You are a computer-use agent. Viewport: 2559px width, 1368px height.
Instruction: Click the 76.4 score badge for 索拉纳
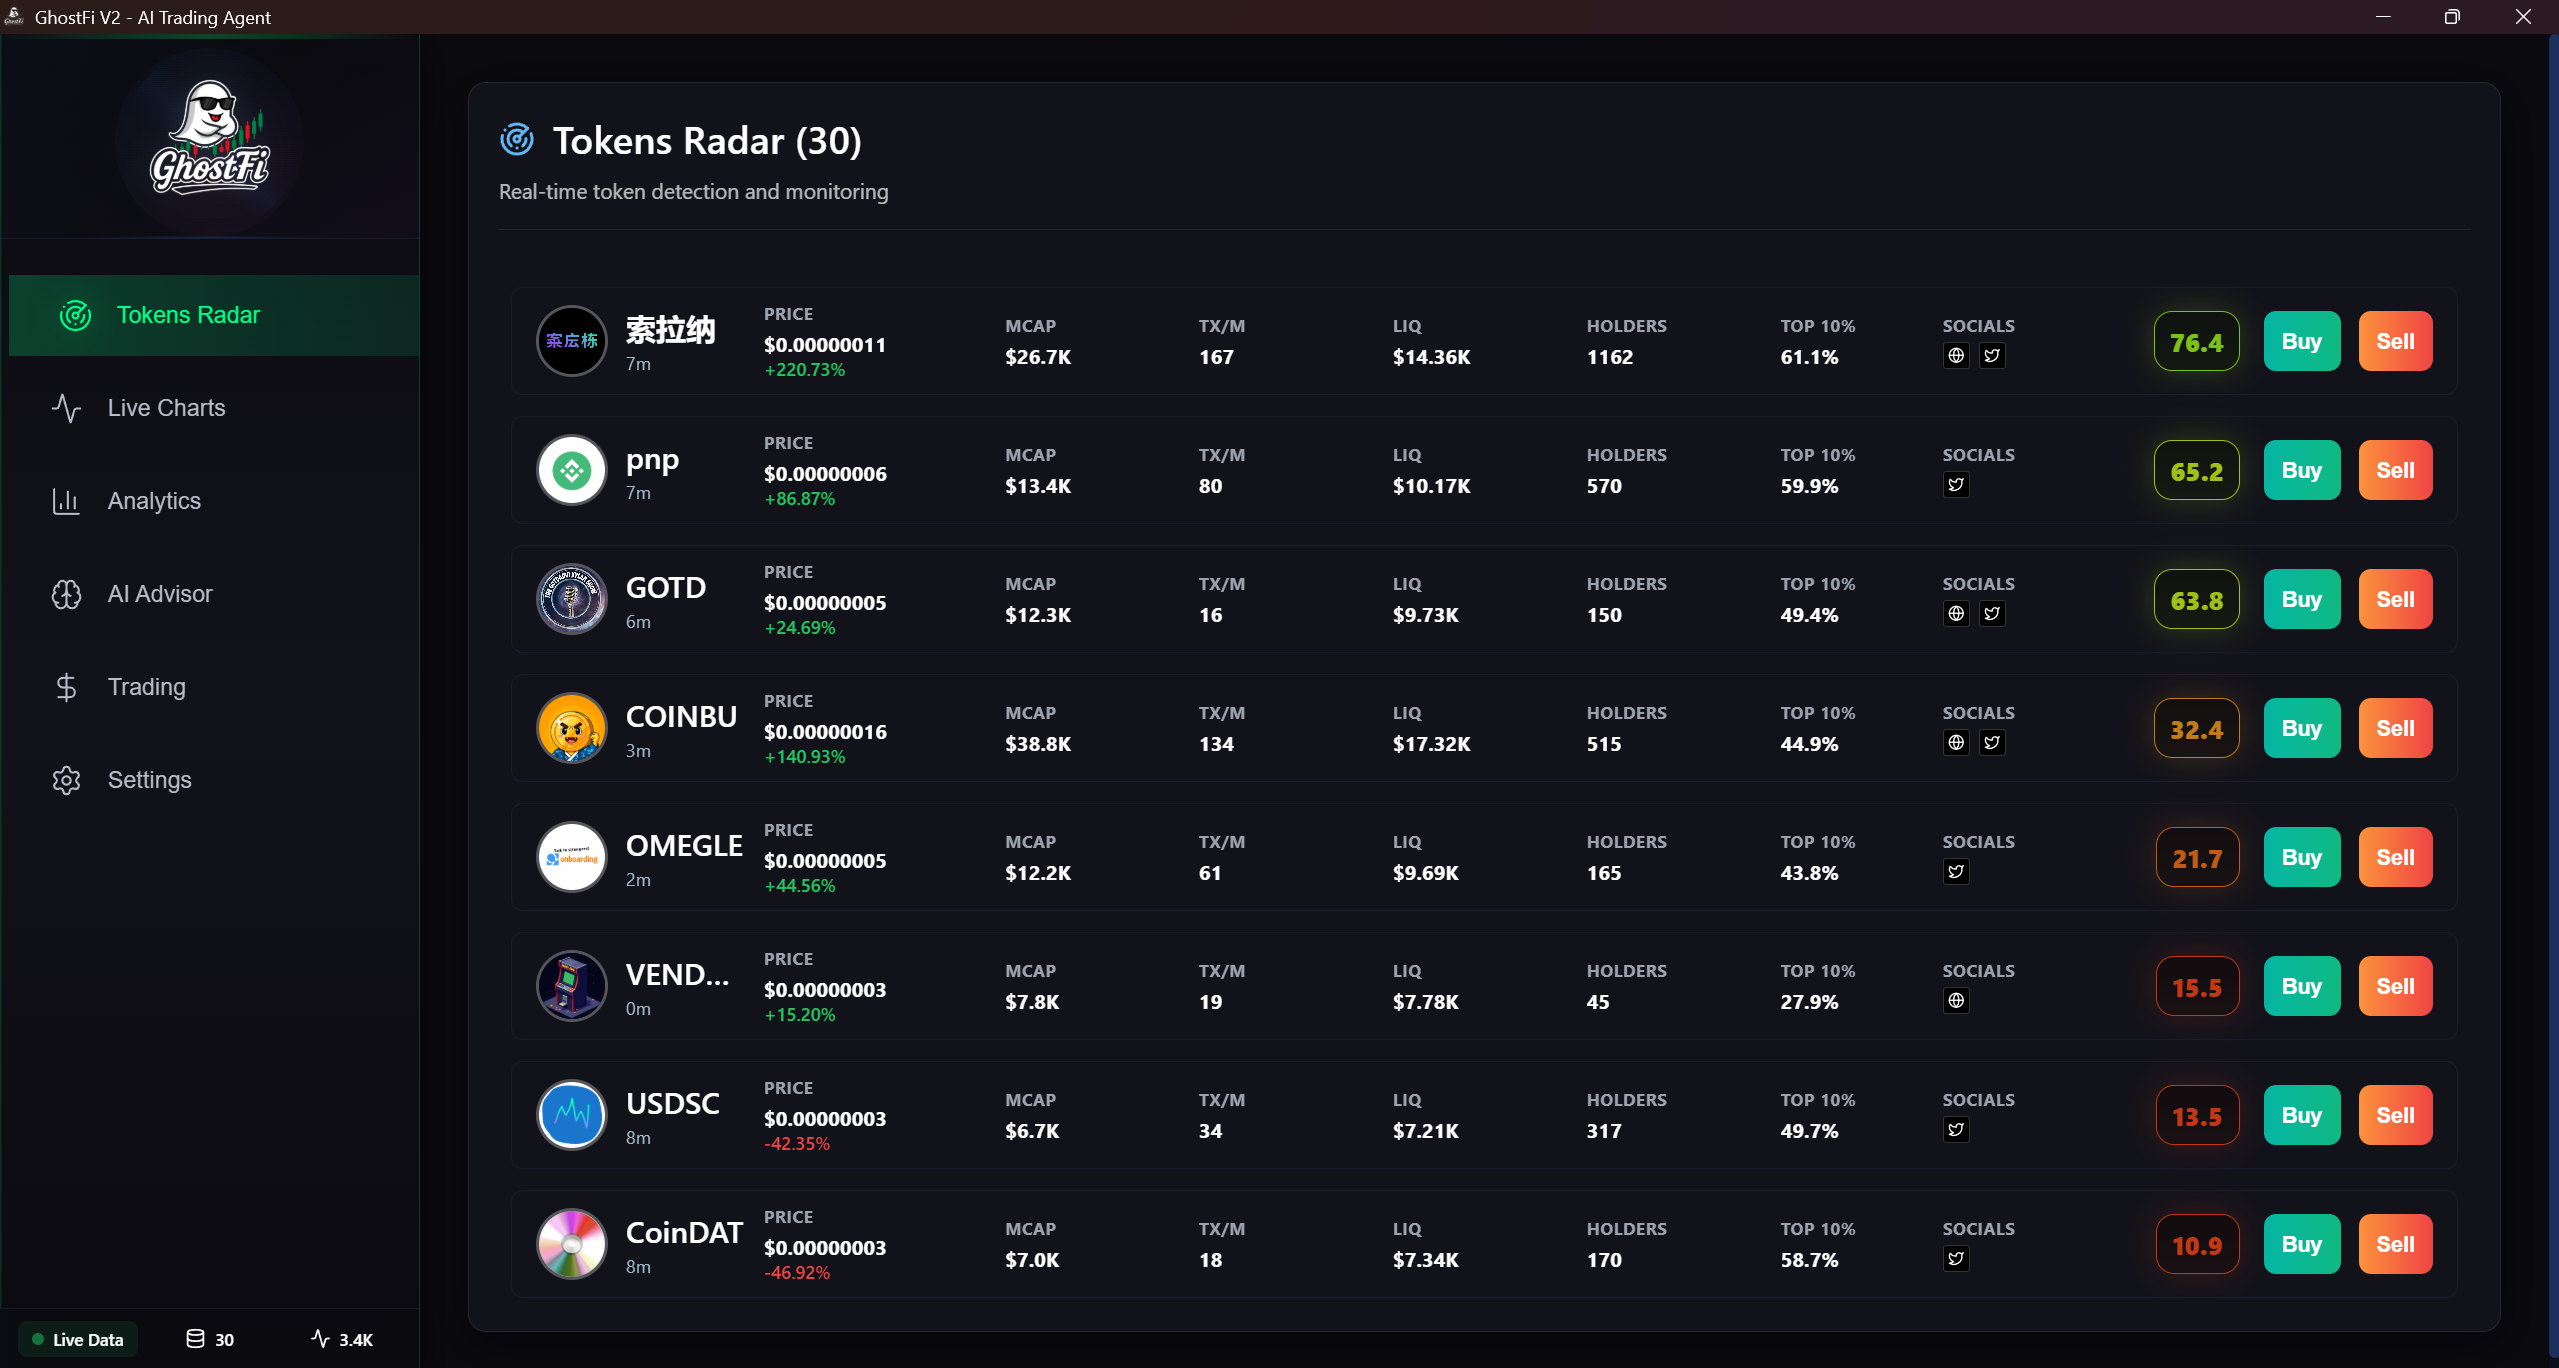coord(2195,341)
